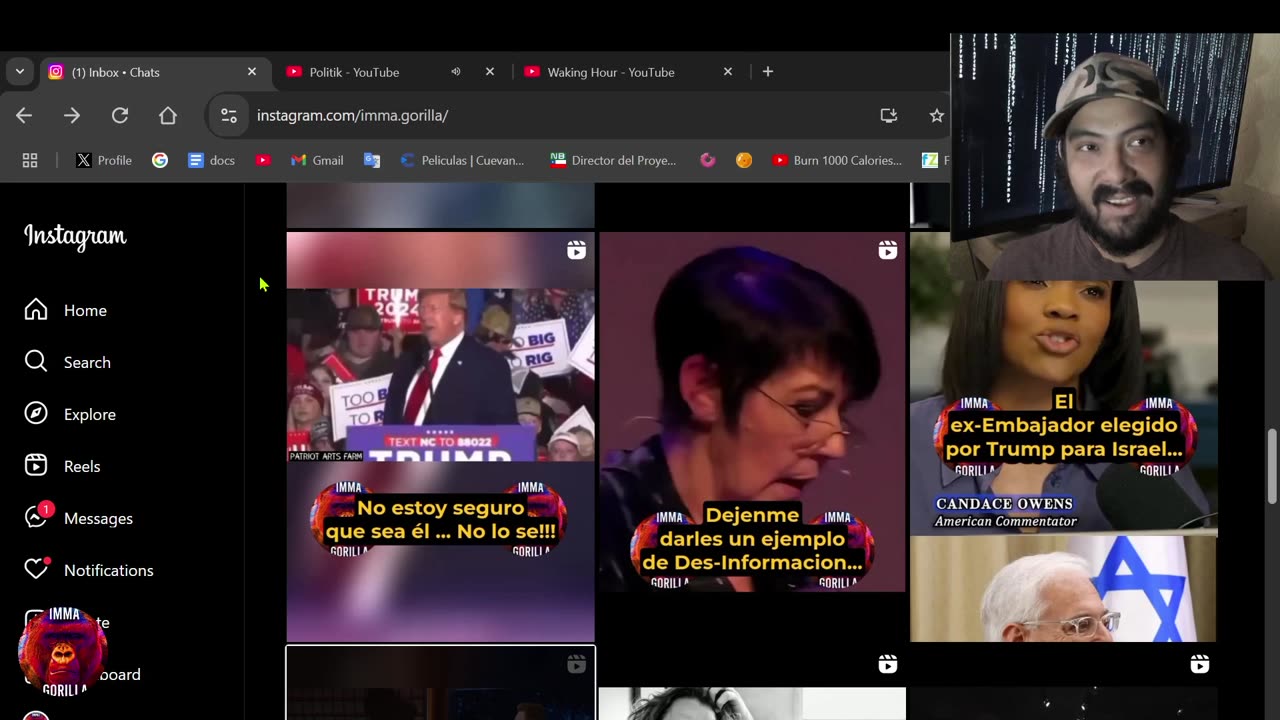Reload the Instagram page
Image resolution: width=1280 pixels, height=720 pixels.
tap(120, 116)
